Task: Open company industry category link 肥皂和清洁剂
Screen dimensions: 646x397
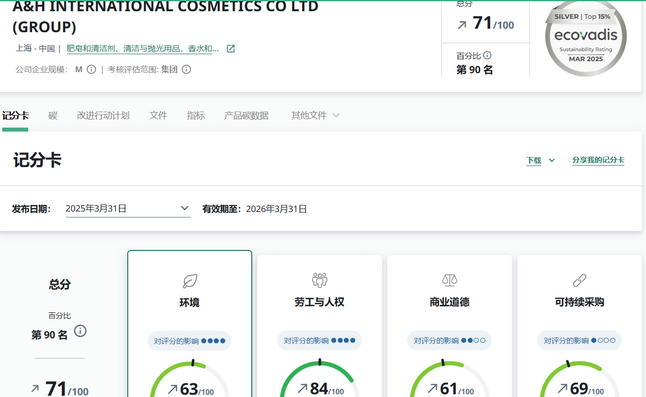Action: (143, 49)
